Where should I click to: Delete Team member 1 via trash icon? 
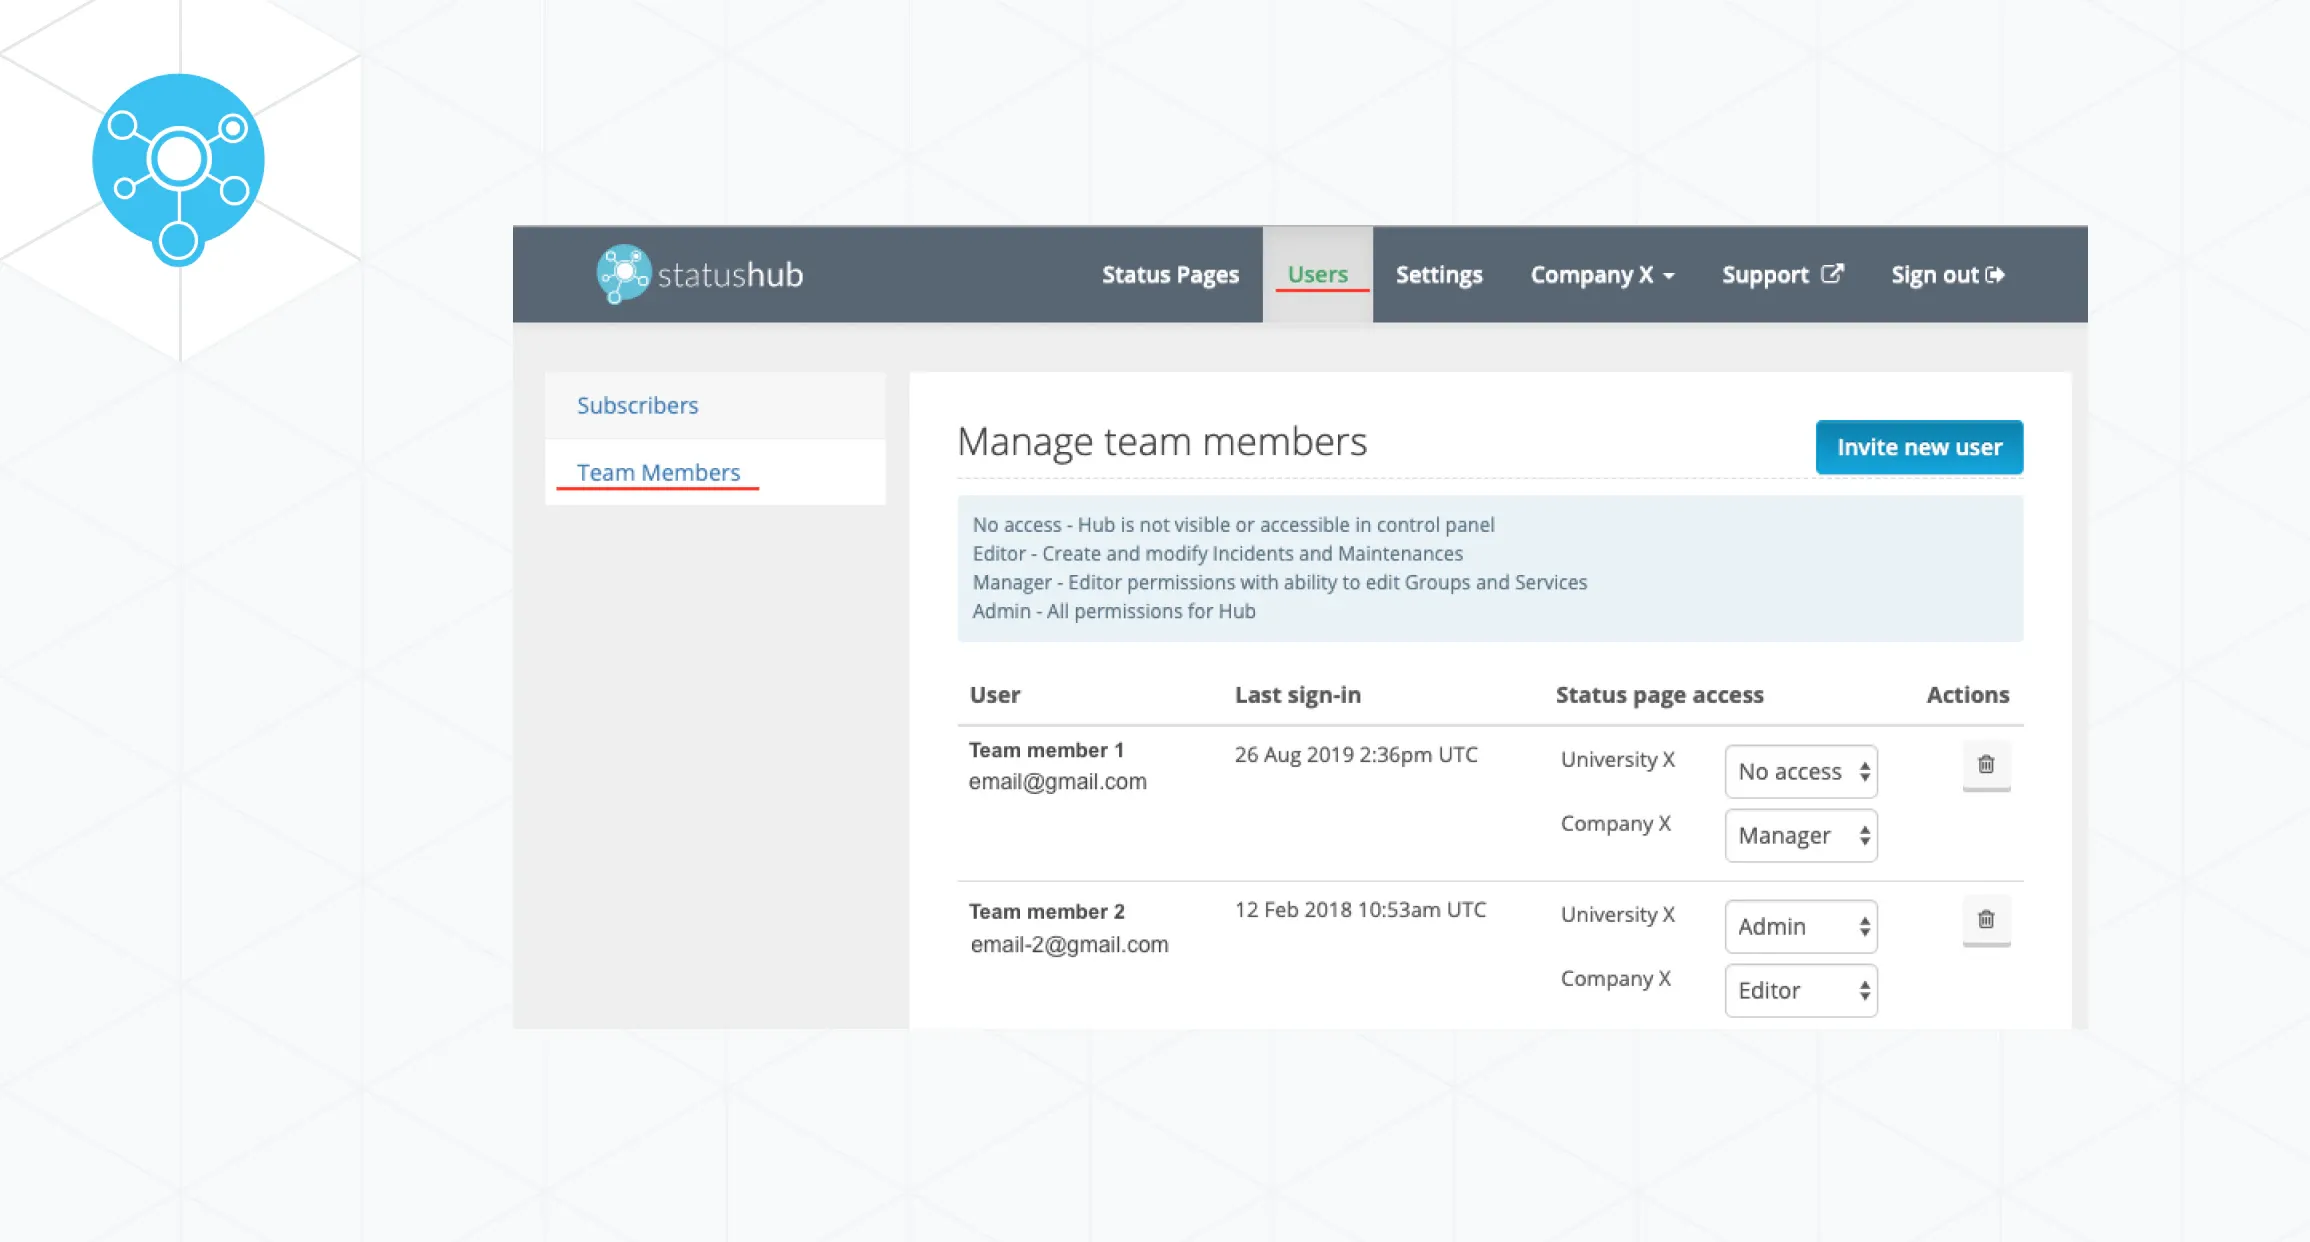[1986, 765]
